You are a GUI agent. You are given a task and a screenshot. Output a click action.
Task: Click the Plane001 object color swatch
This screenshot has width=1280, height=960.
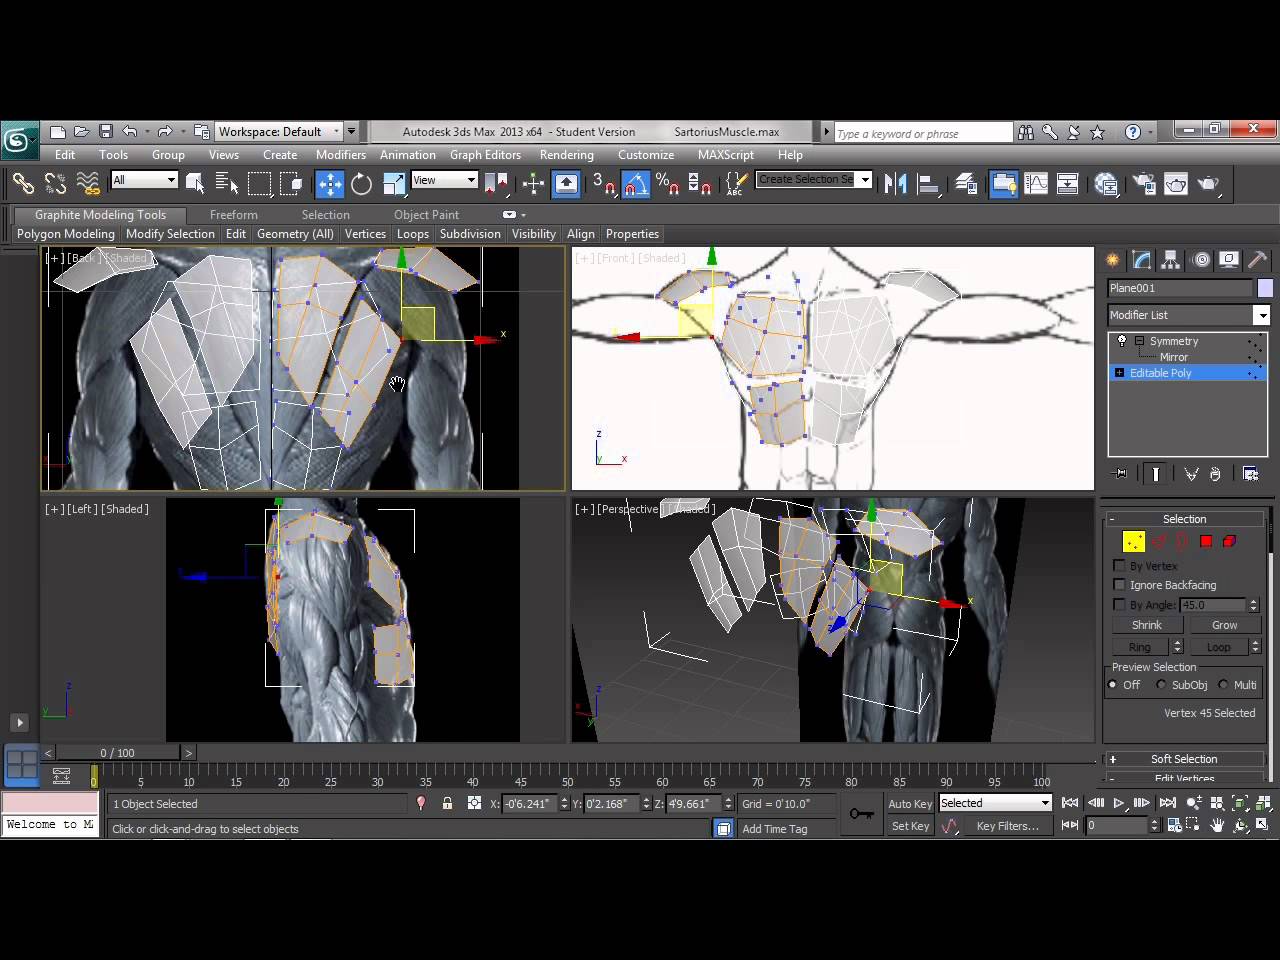coord(1266,288)
